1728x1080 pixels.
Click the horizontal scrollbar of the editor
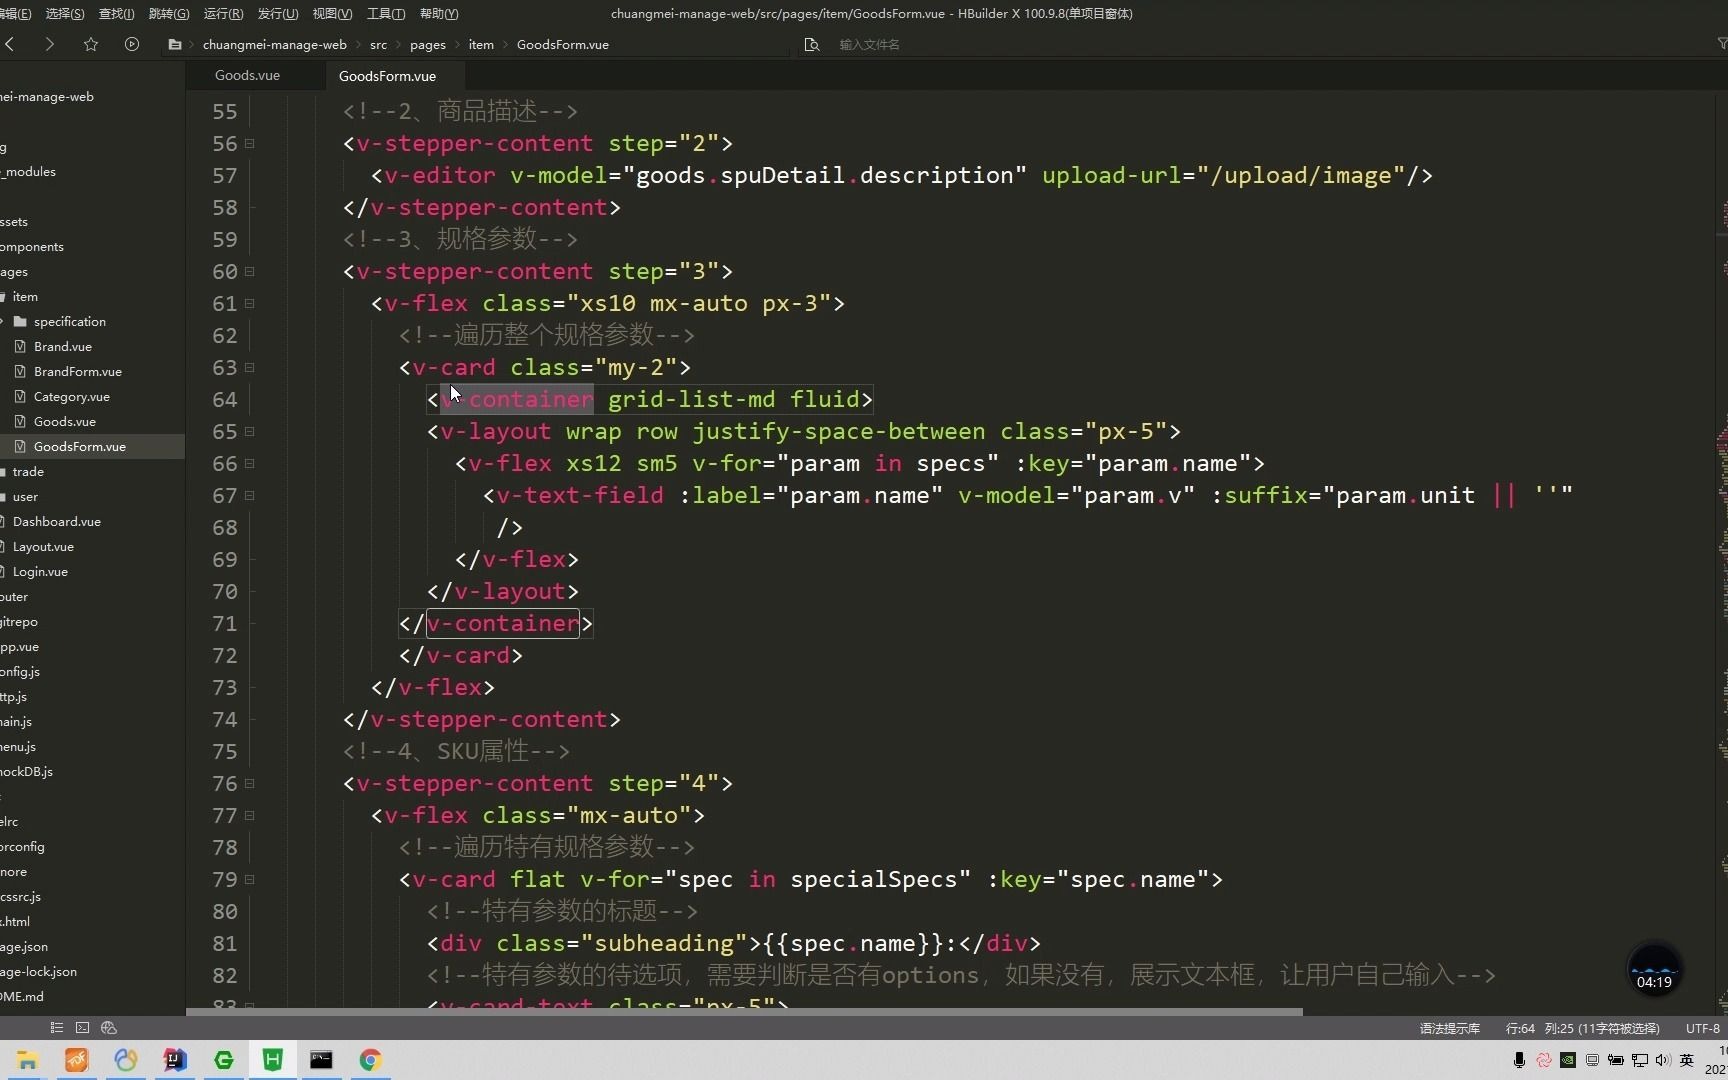click(744, 1012)
